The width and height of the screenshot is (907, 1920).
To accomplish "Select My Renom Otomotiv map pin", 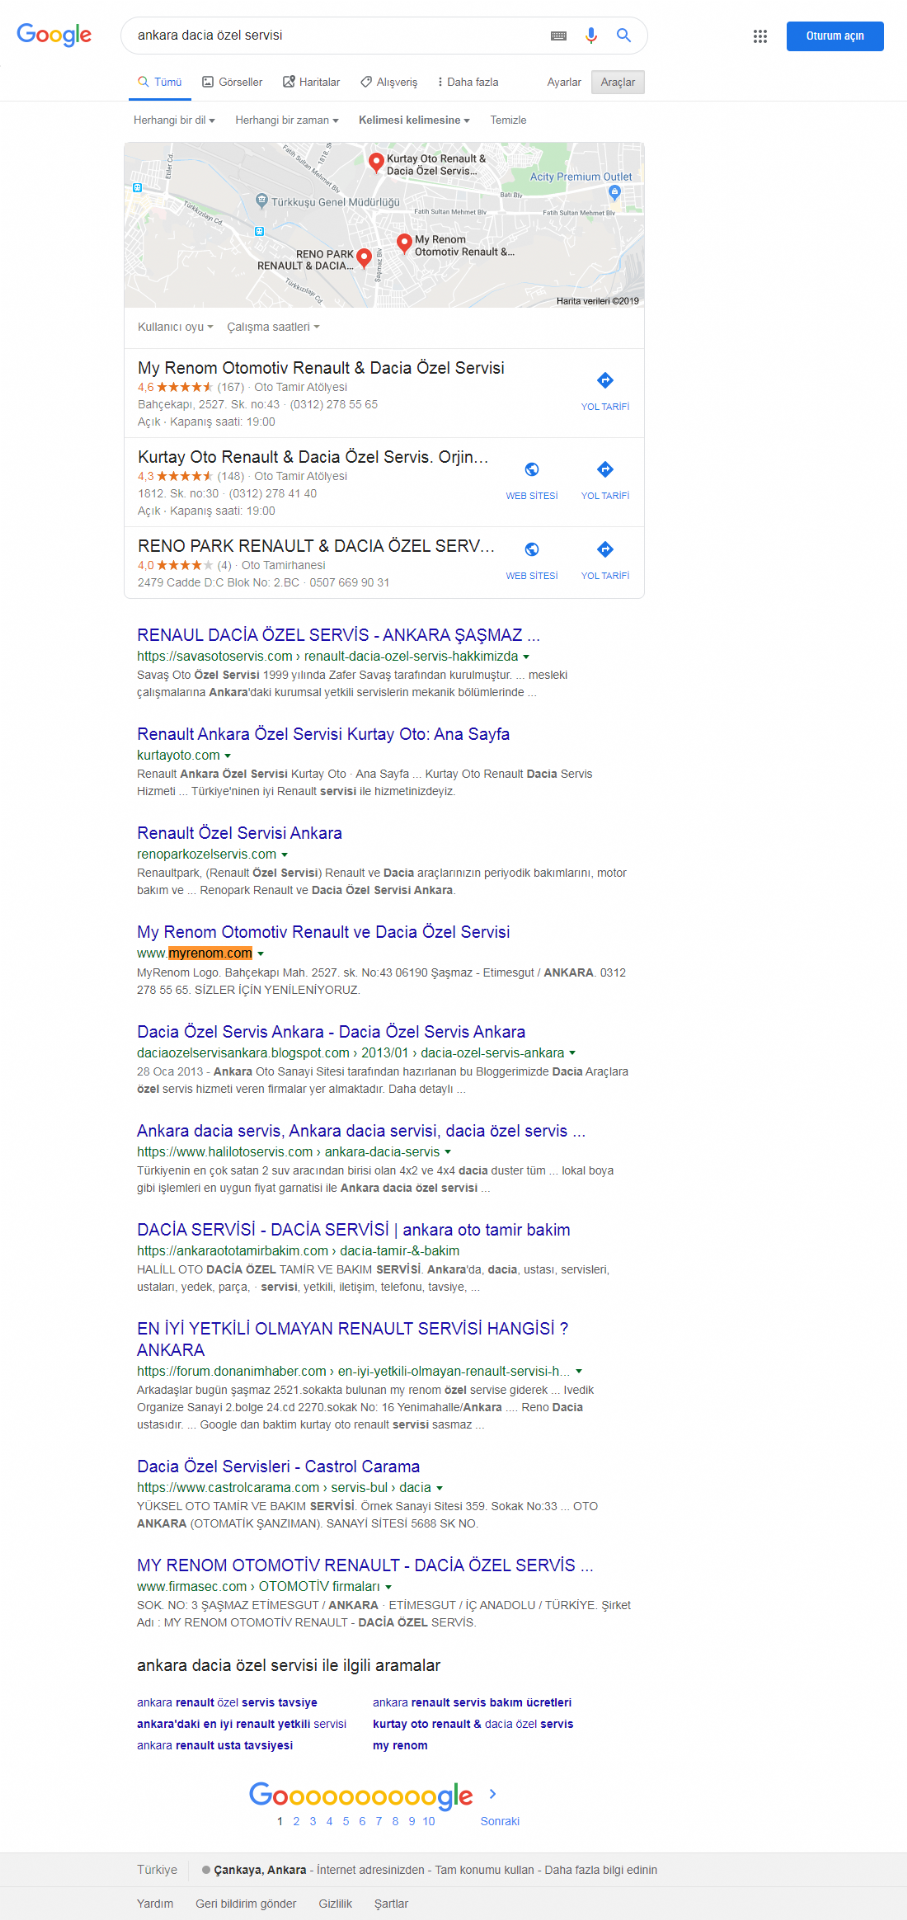I will (x=404, y=243).
